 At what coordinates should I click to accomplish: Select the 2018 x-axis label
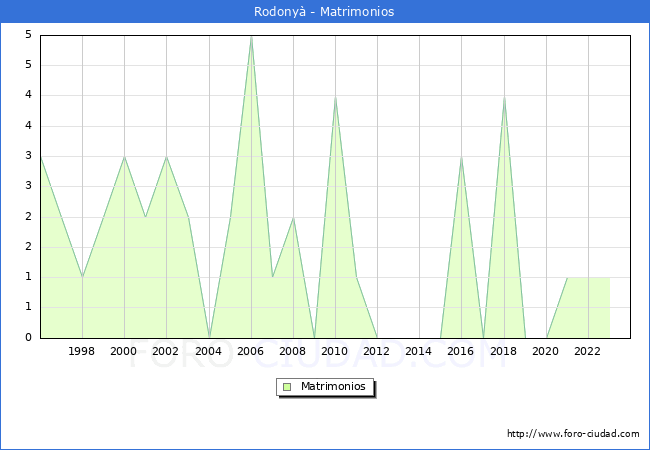click(x=503, y=351)
